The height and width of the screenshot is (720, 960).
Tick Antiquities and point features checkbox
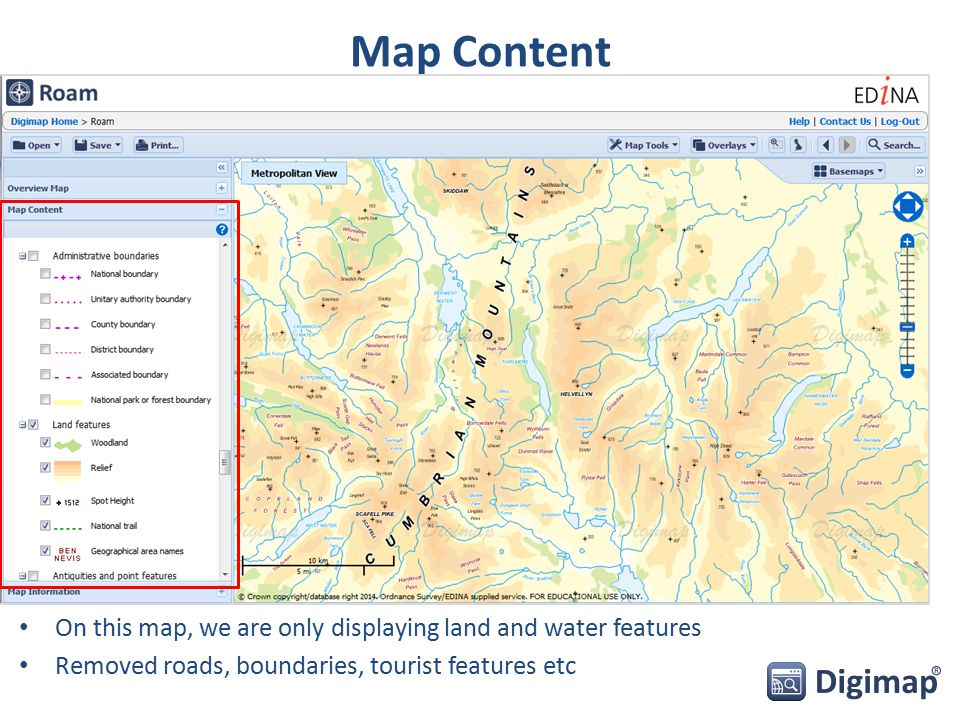point(34,576)
